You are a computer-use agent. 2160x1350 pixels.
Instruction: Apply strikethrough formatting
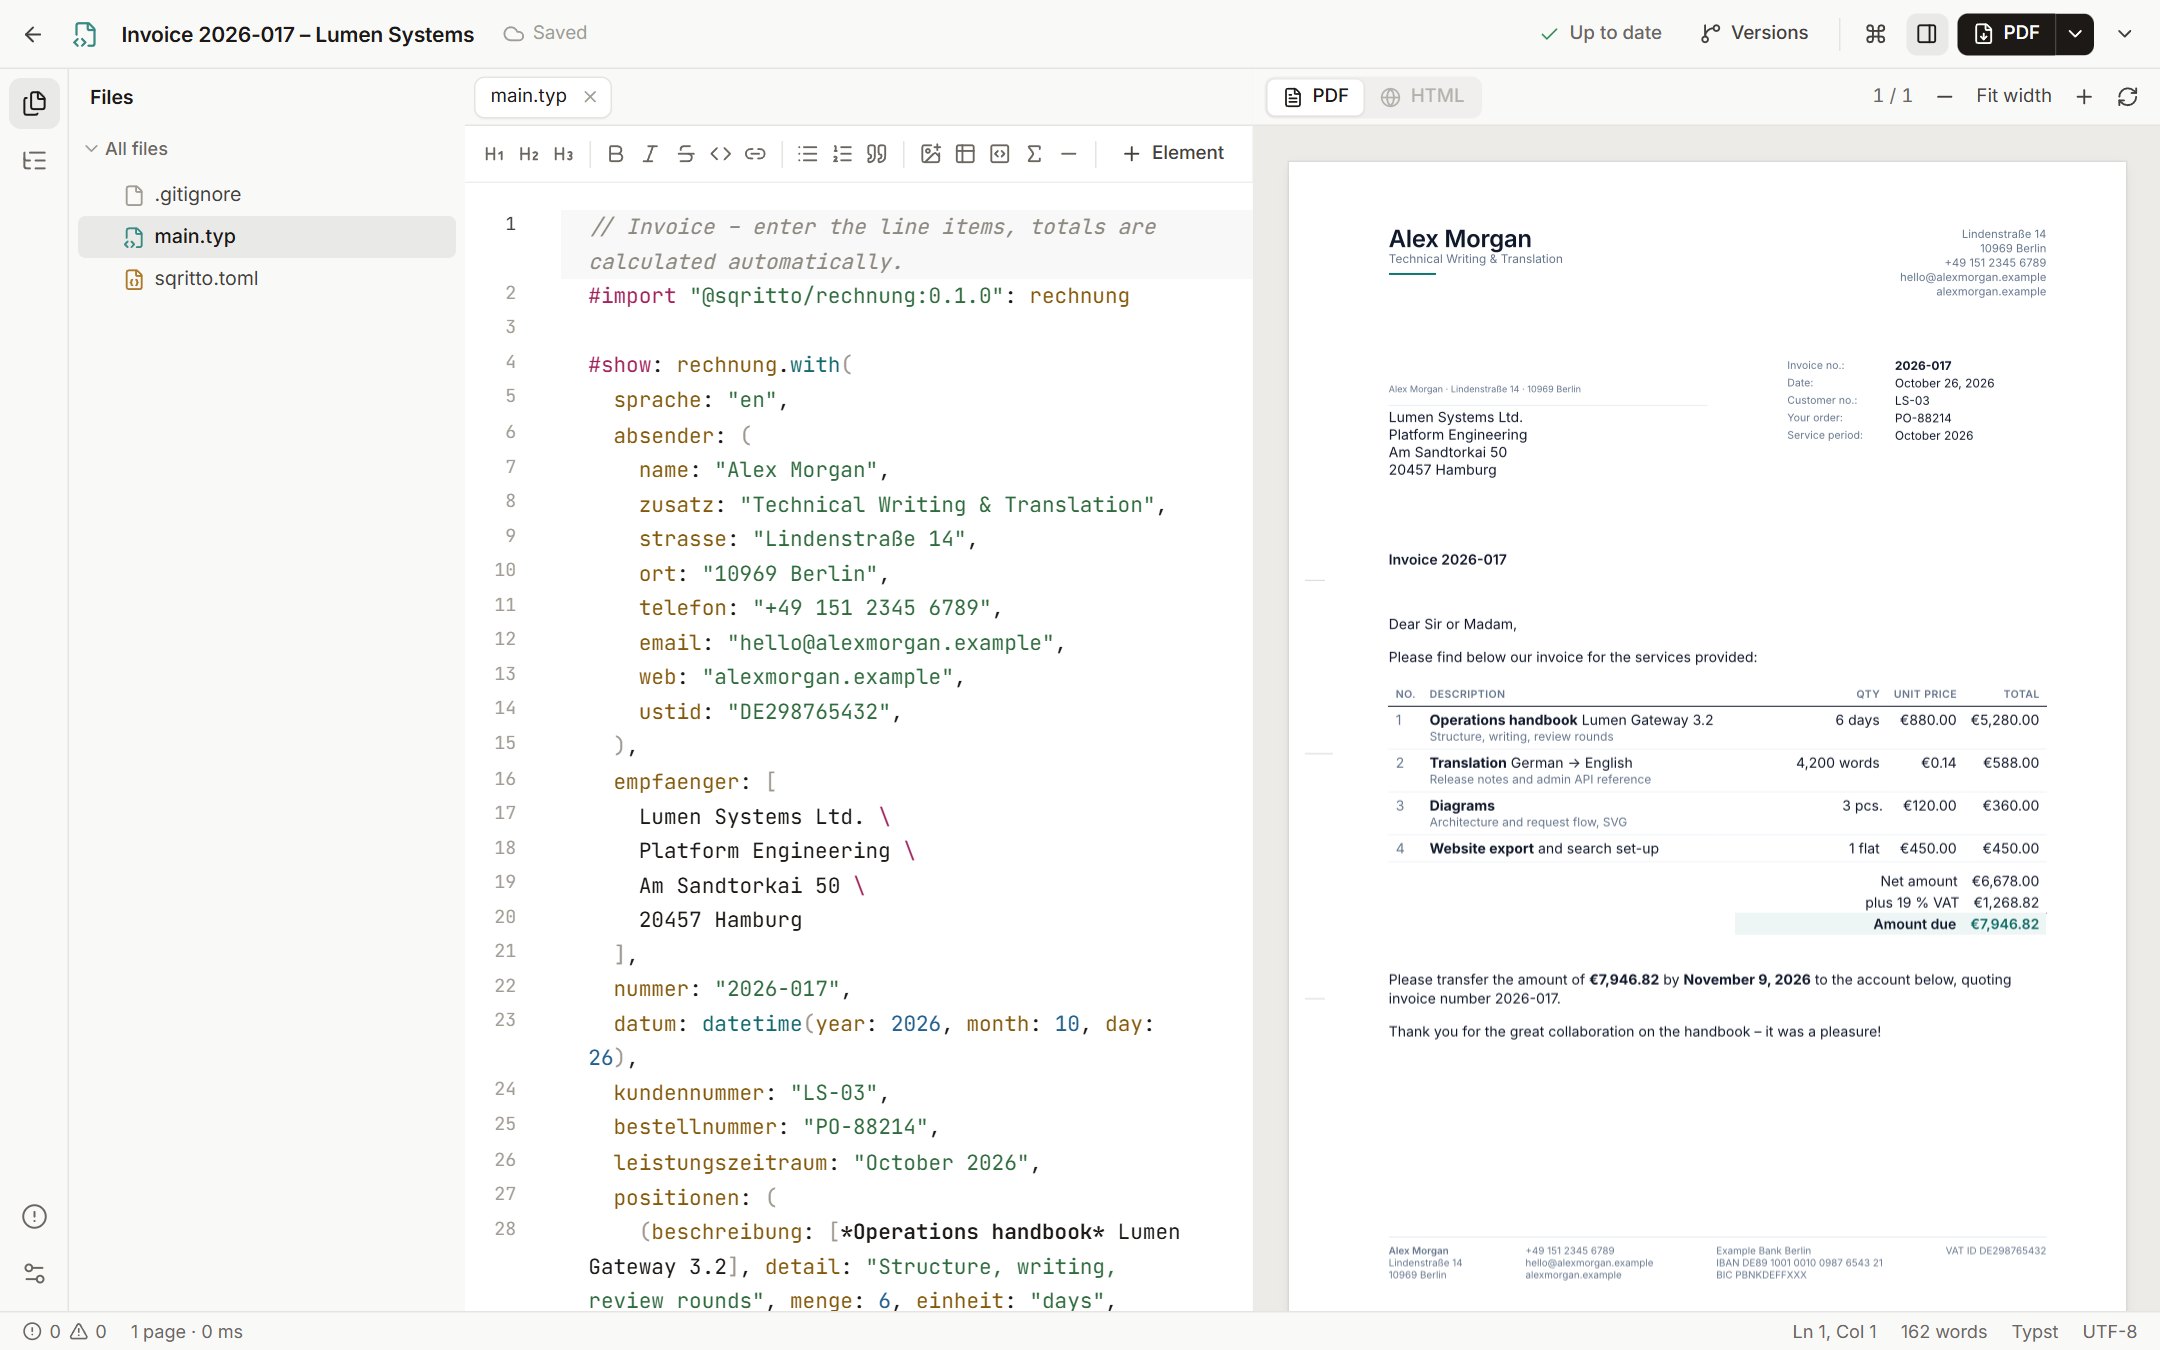pos(685,154)
